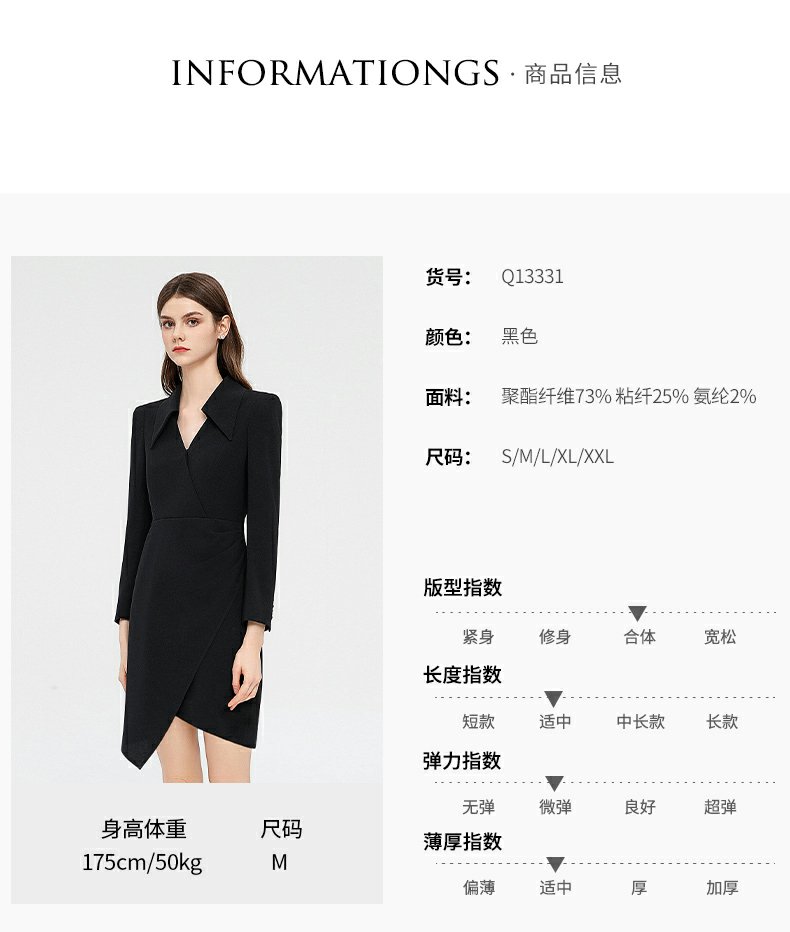790x932 pixels.
Task: Click the 长款 length label
Action: pos(722,722)
